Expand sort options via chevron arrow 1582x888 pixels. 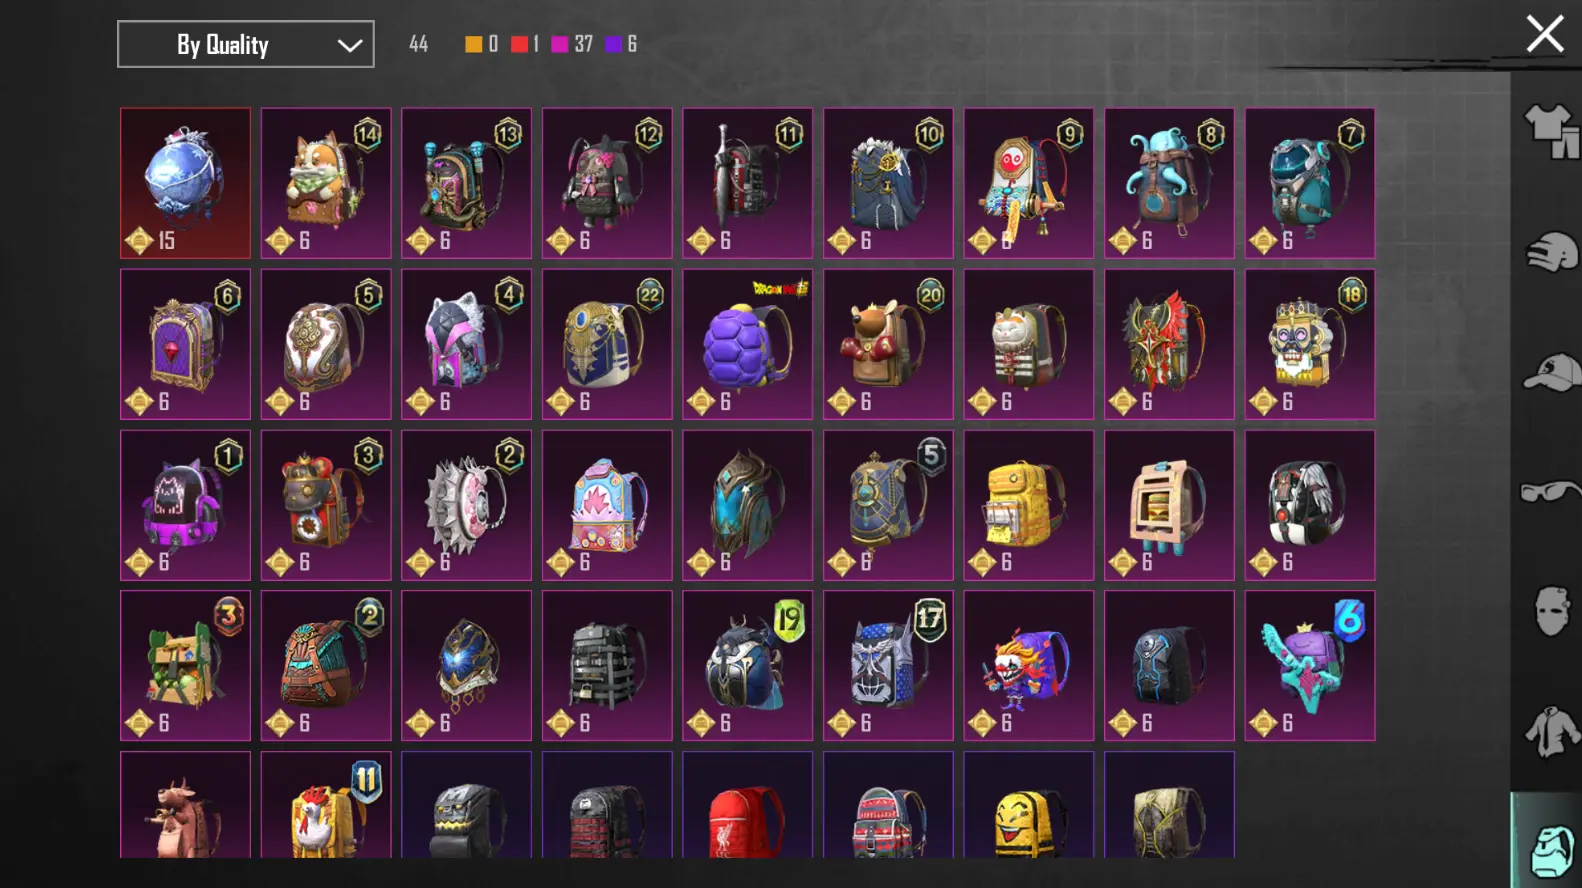(x=349, y=45)
